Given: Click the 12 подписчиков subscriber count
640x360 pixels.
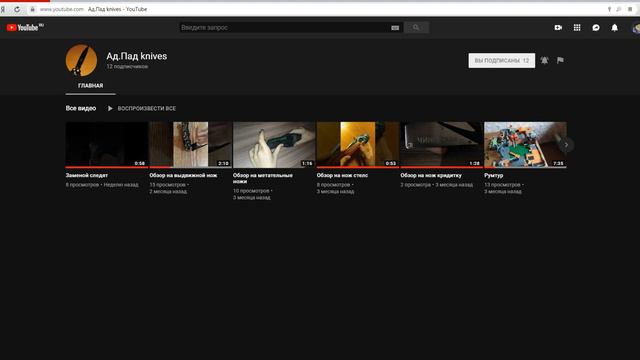Looking at the screenshot, I should [127, 67].
